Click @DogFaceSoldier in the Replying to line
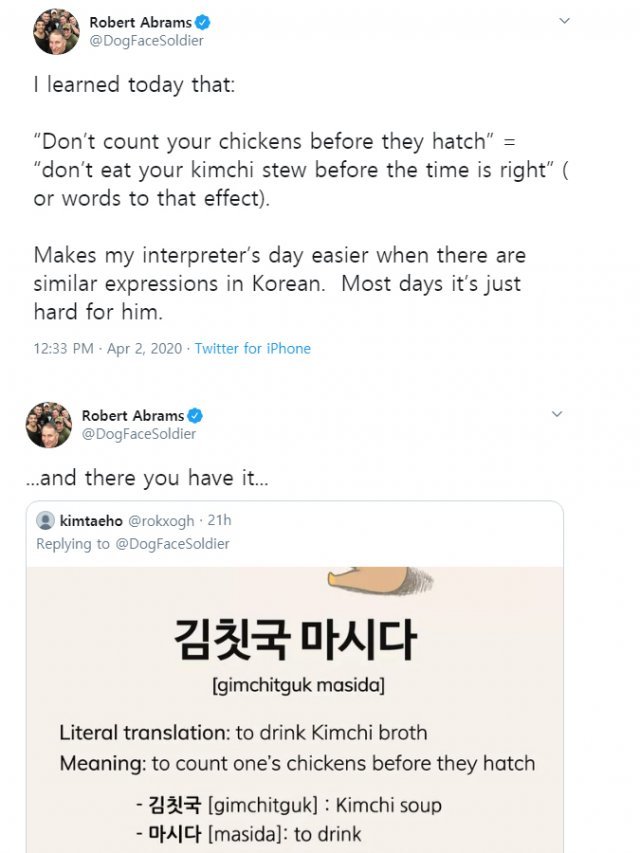This screenshot has width=640, height=853. (172, 544)
